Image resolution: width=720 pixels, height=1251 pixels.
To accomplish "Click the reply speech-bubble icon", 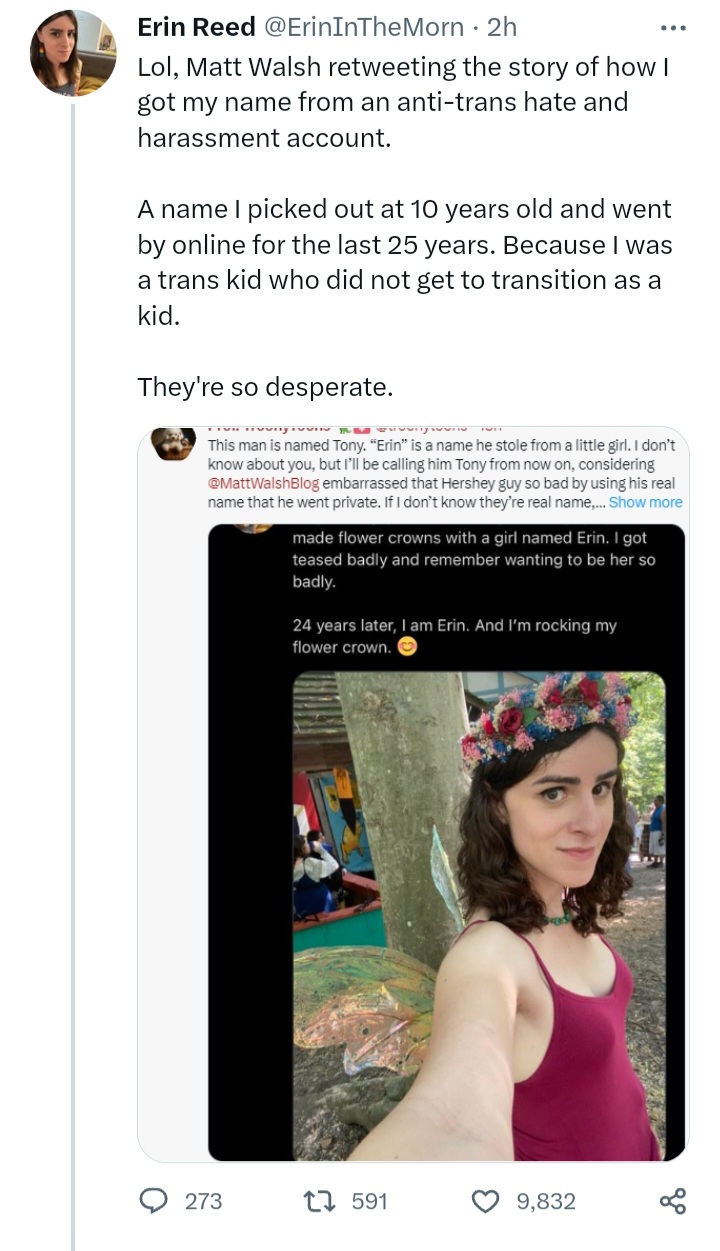I will click(155, 1200).
